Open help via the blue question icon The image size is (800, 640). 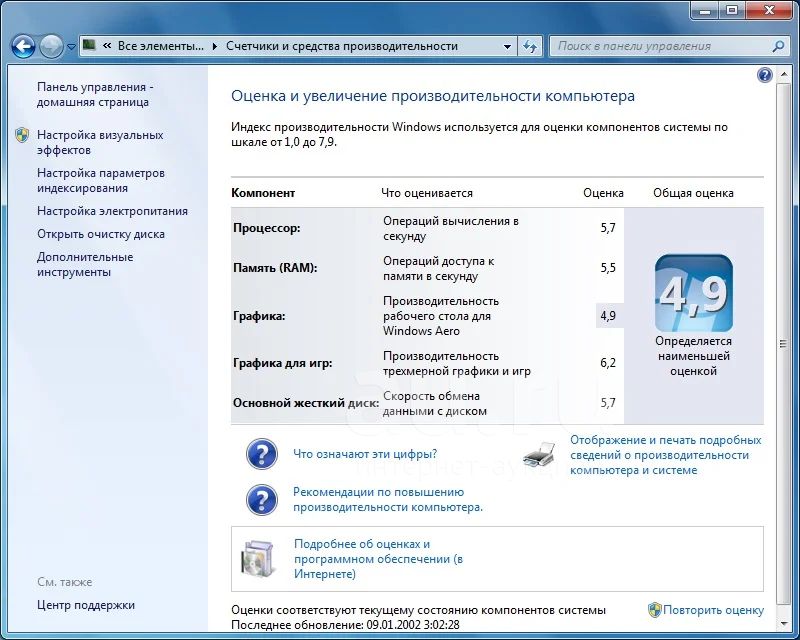pos(765,75)
